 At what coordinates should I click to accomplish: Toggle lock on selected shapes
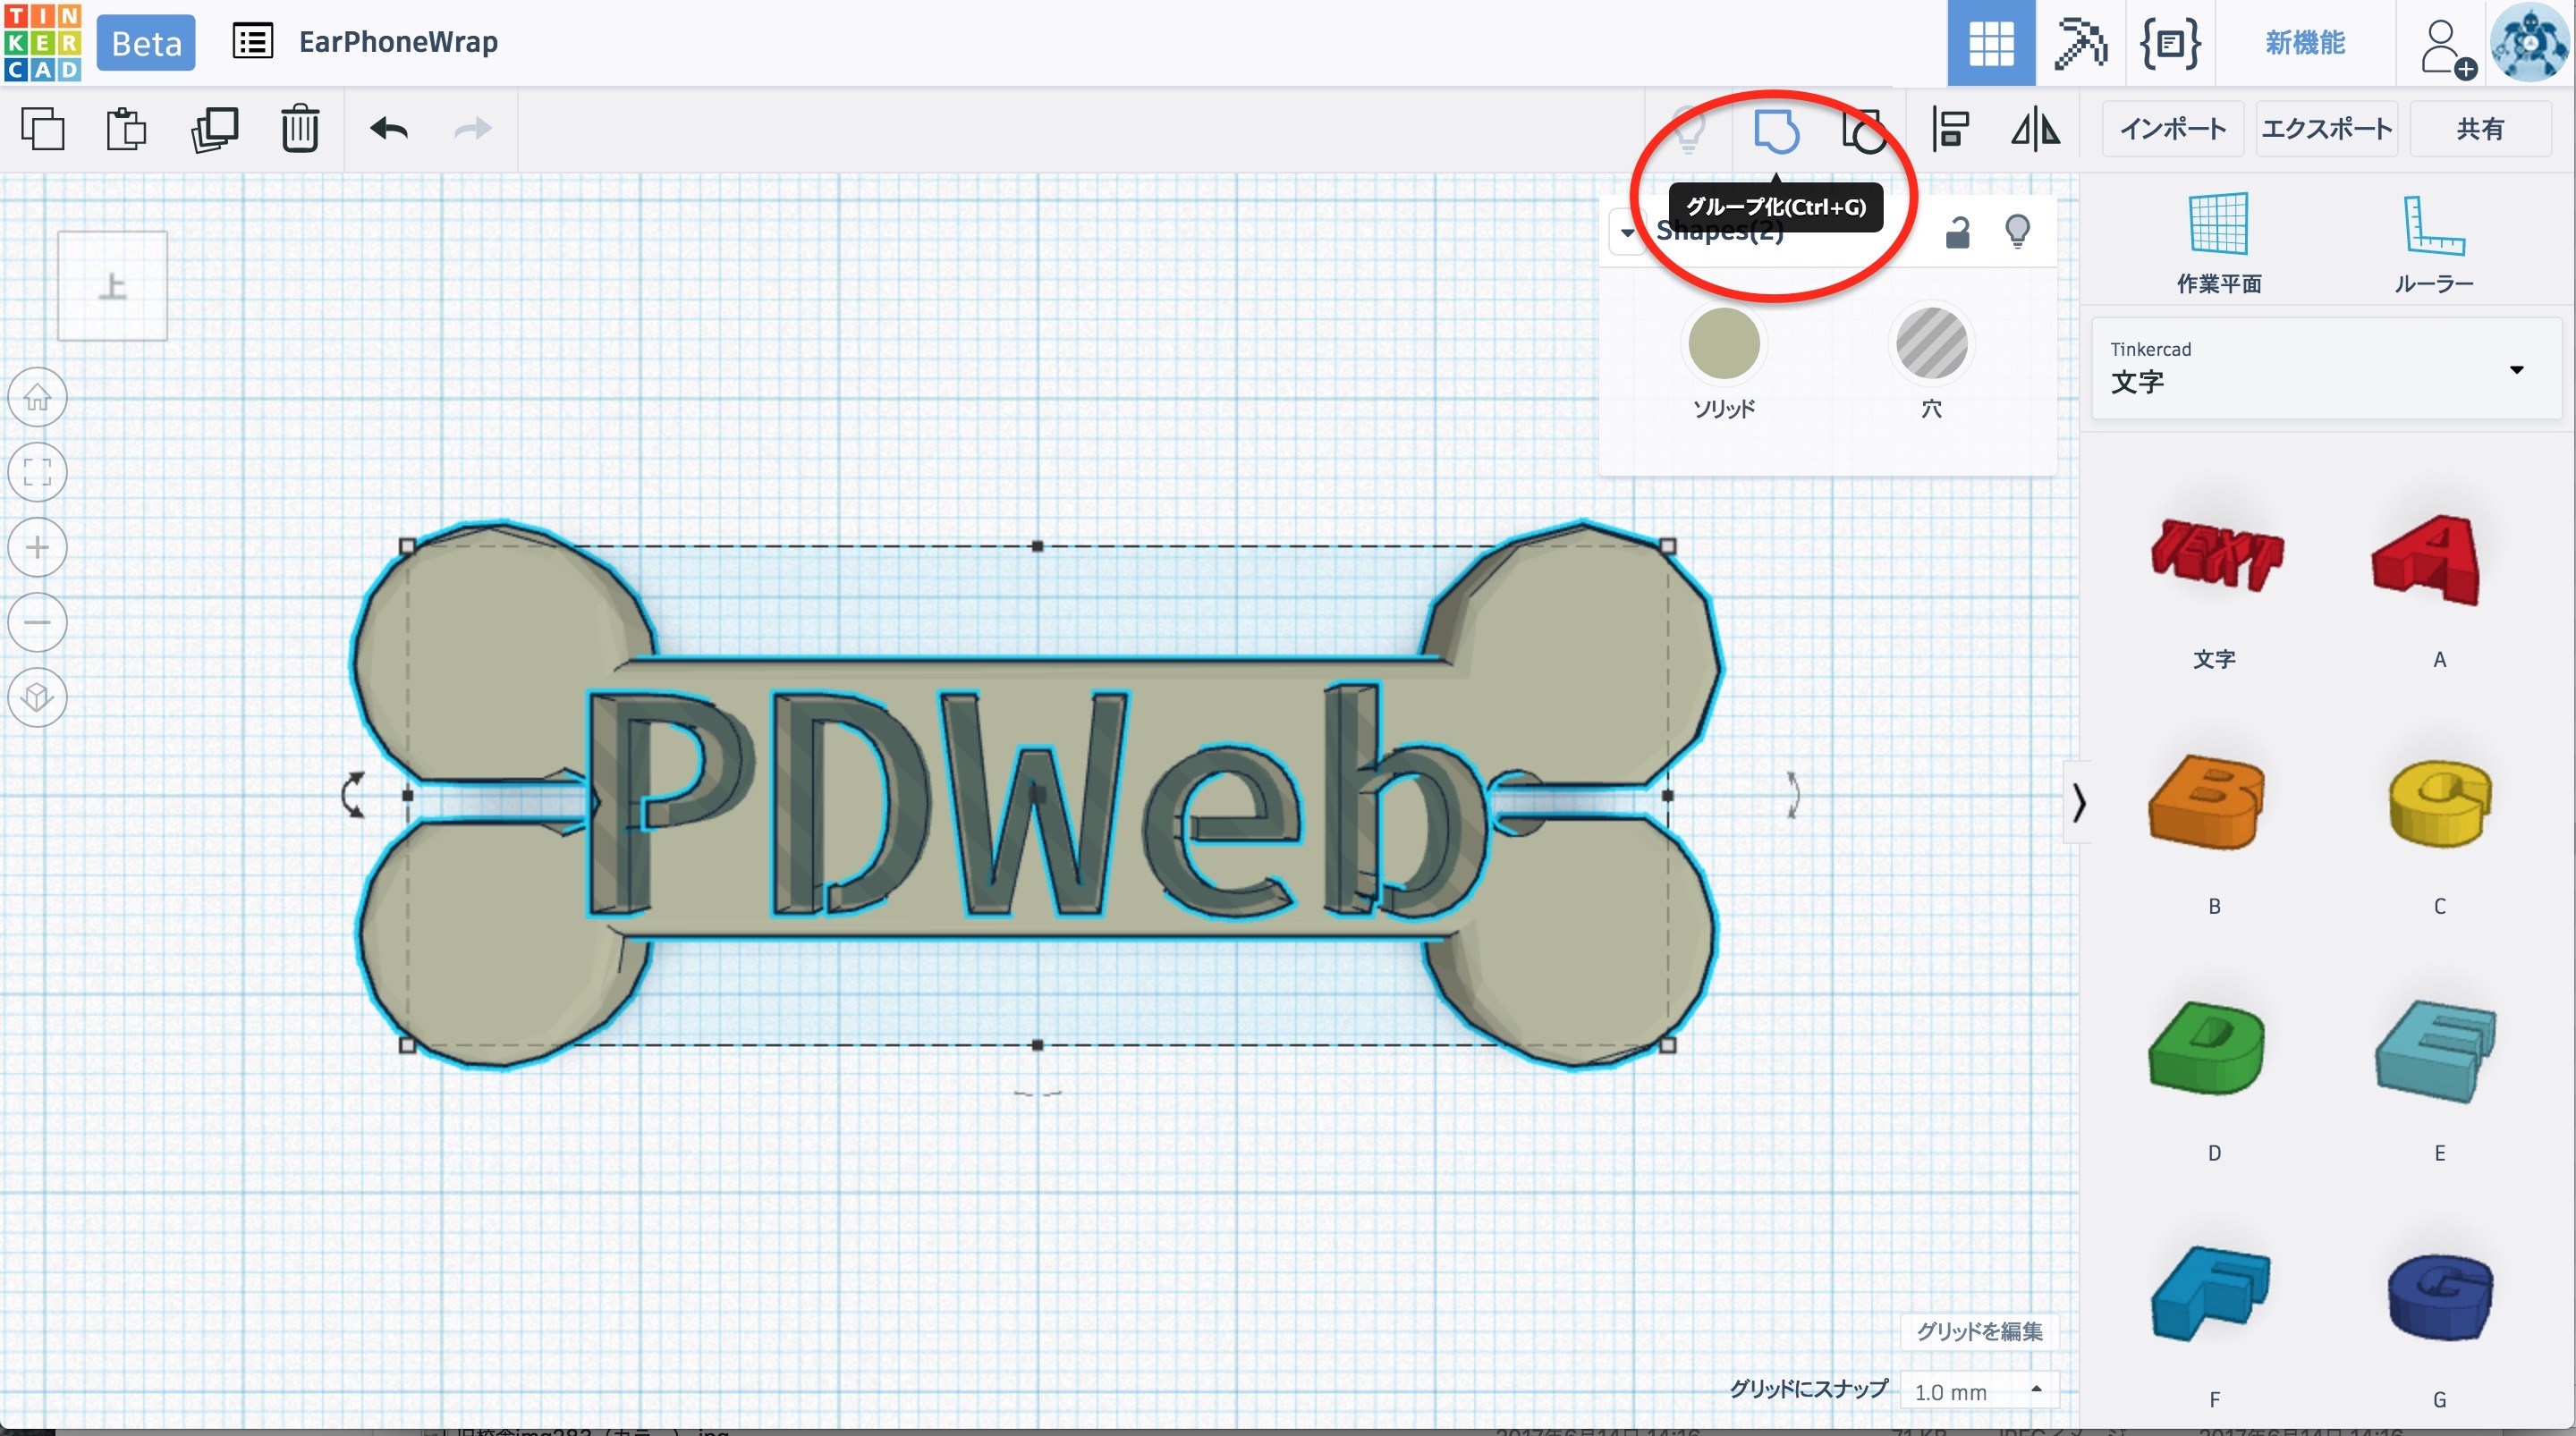tap(1957, 233)
